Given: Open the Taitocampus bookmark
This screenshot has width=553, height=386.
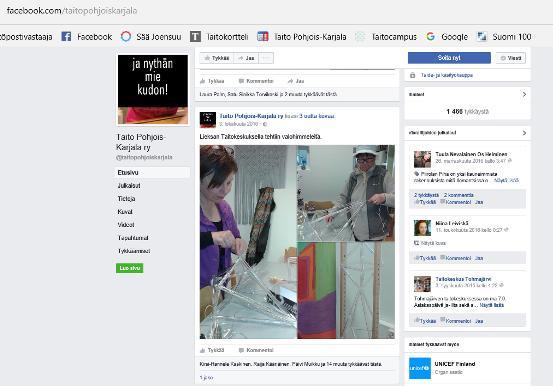Looking at the screenshot, I should 385,37.
